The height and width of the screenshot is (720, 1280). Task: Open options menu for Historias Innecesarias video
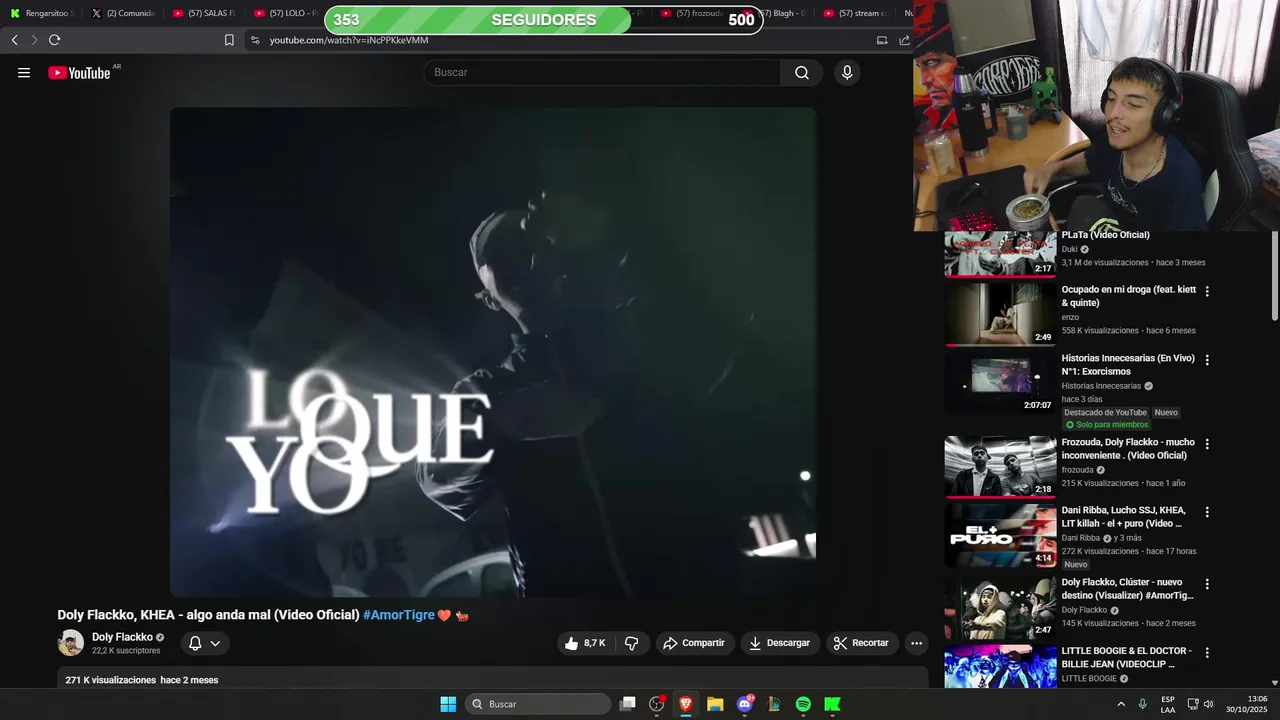point(1207,359)
